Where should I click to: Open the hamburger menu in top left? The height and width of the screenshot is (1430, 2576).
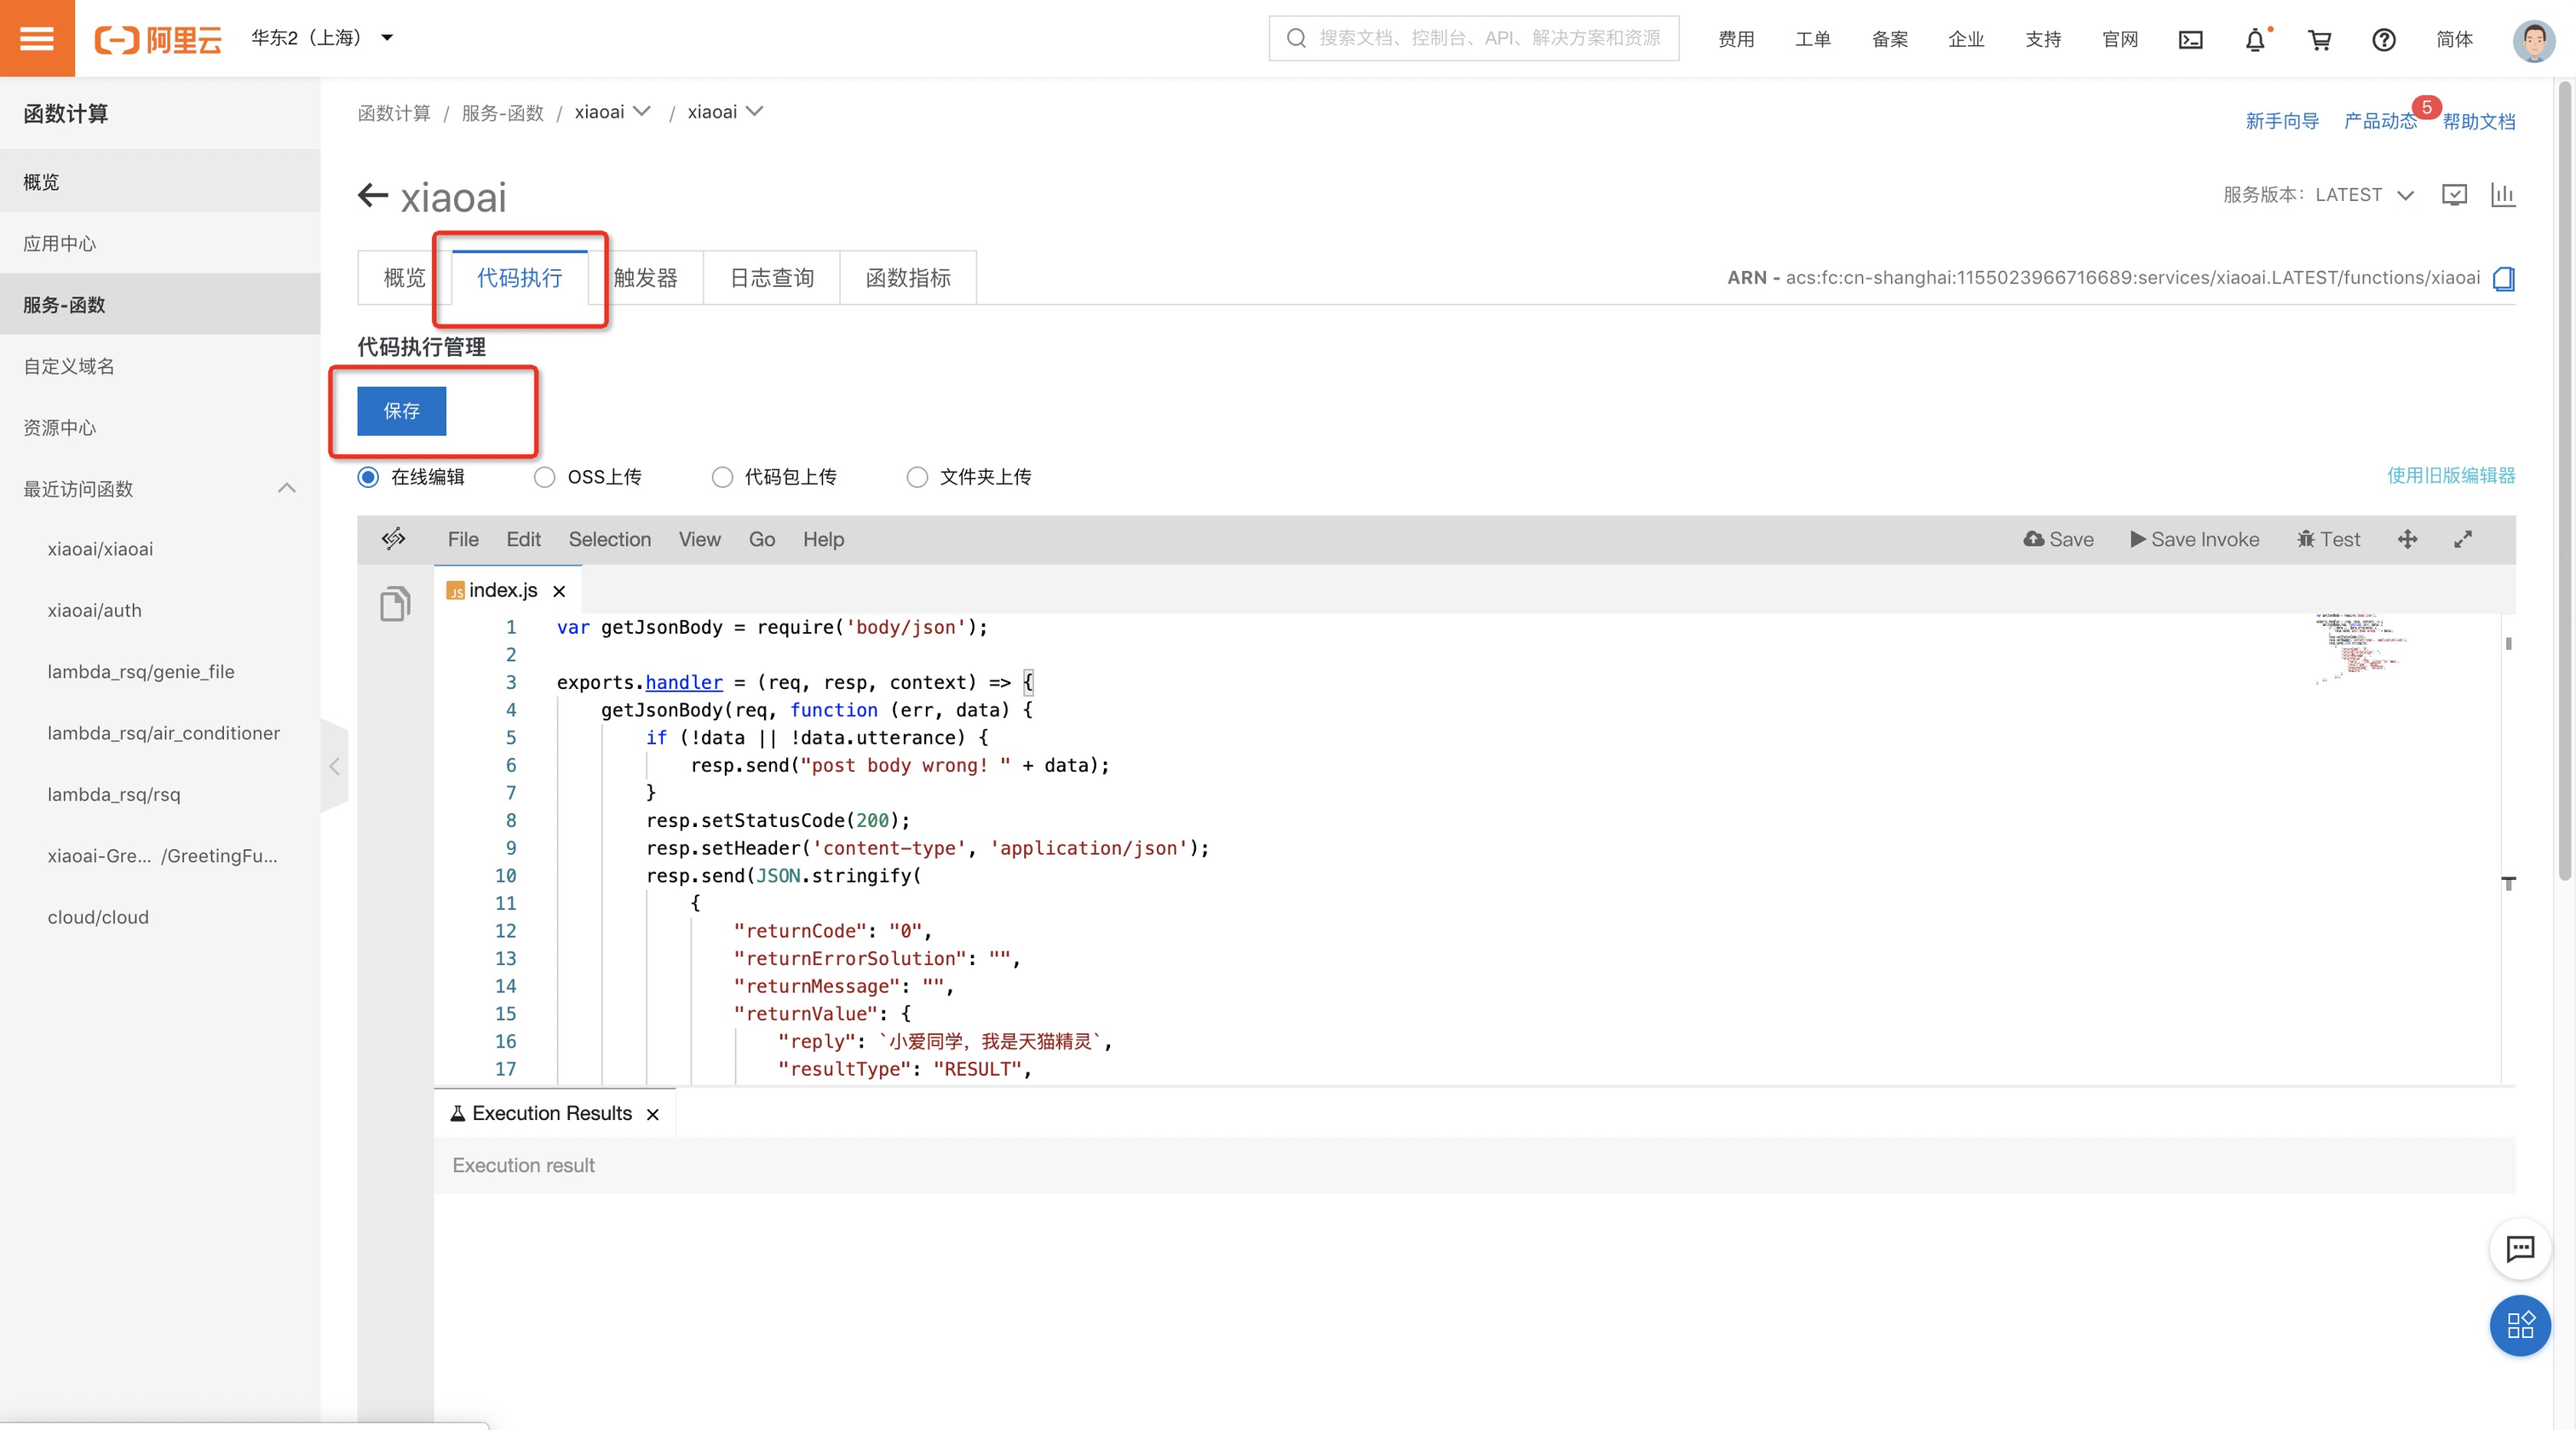click(37, 38)
